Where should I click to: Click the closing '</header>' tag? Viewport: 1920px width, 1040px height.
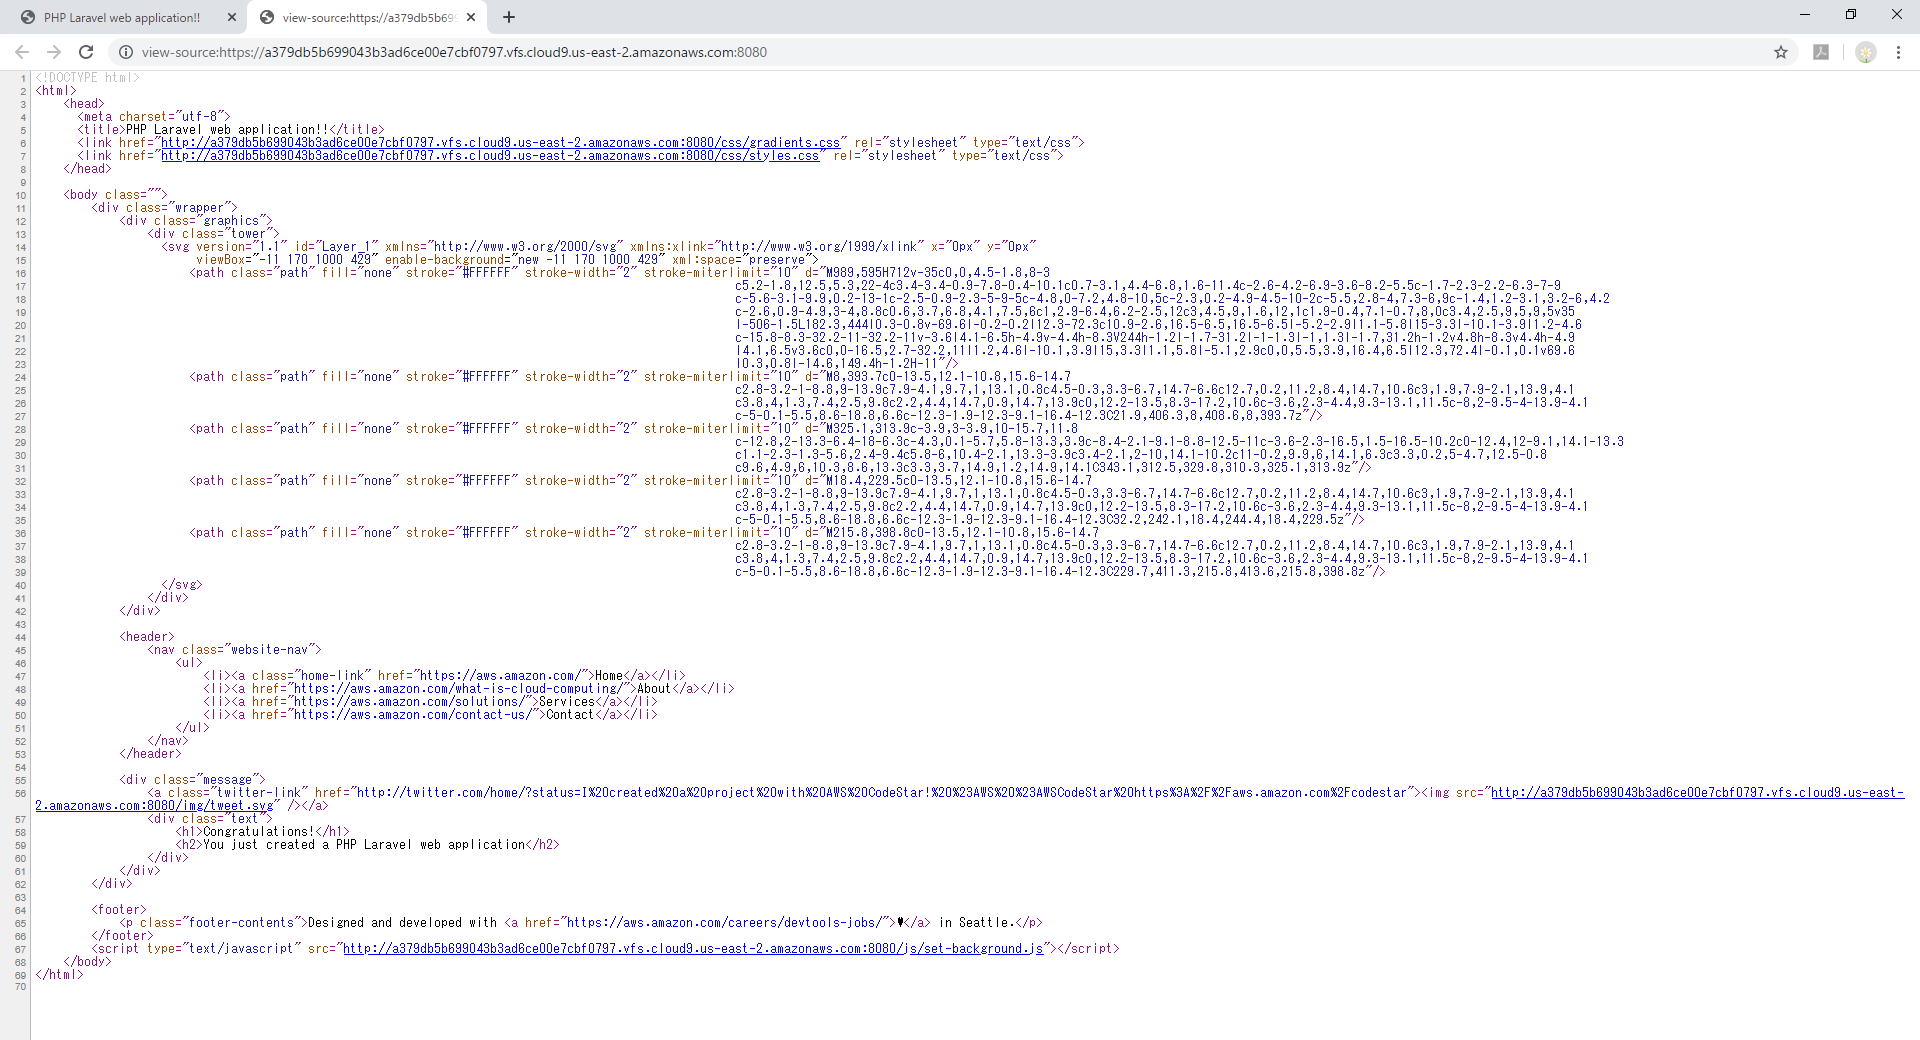(x=150, y=754)
